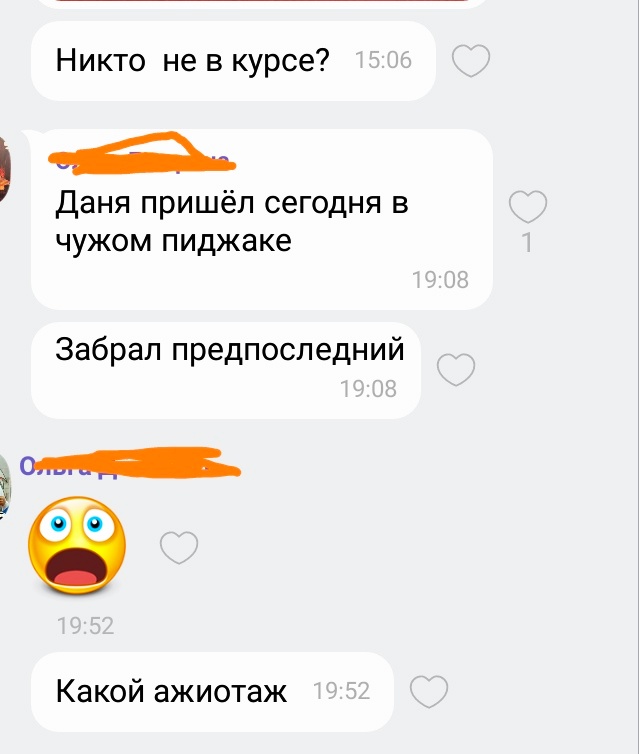The width and height of the screenshot is (639, 754).
Task: Select the "Никто не в курсе?" message bubble
Action: 233,61
